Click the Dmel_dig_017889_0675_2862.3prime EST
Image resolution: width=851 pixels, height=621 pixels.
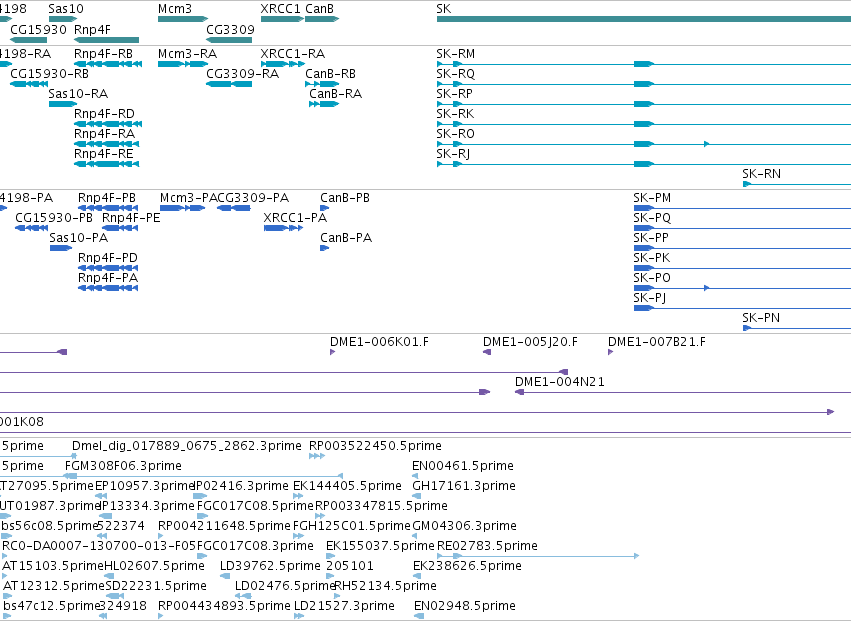tap(74, 456)
